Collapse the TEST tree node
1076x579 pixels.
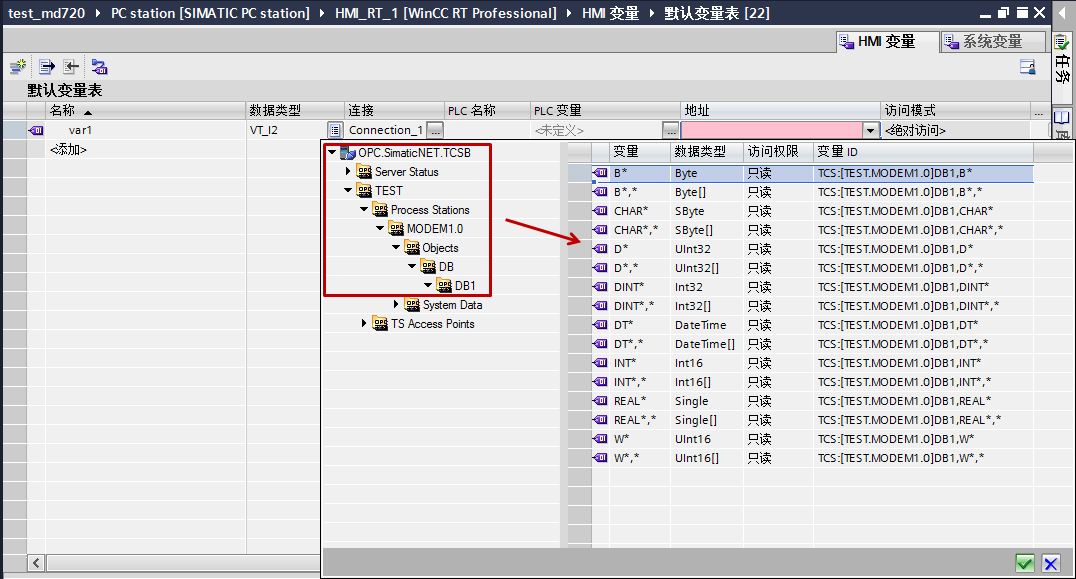click(348, 191)
